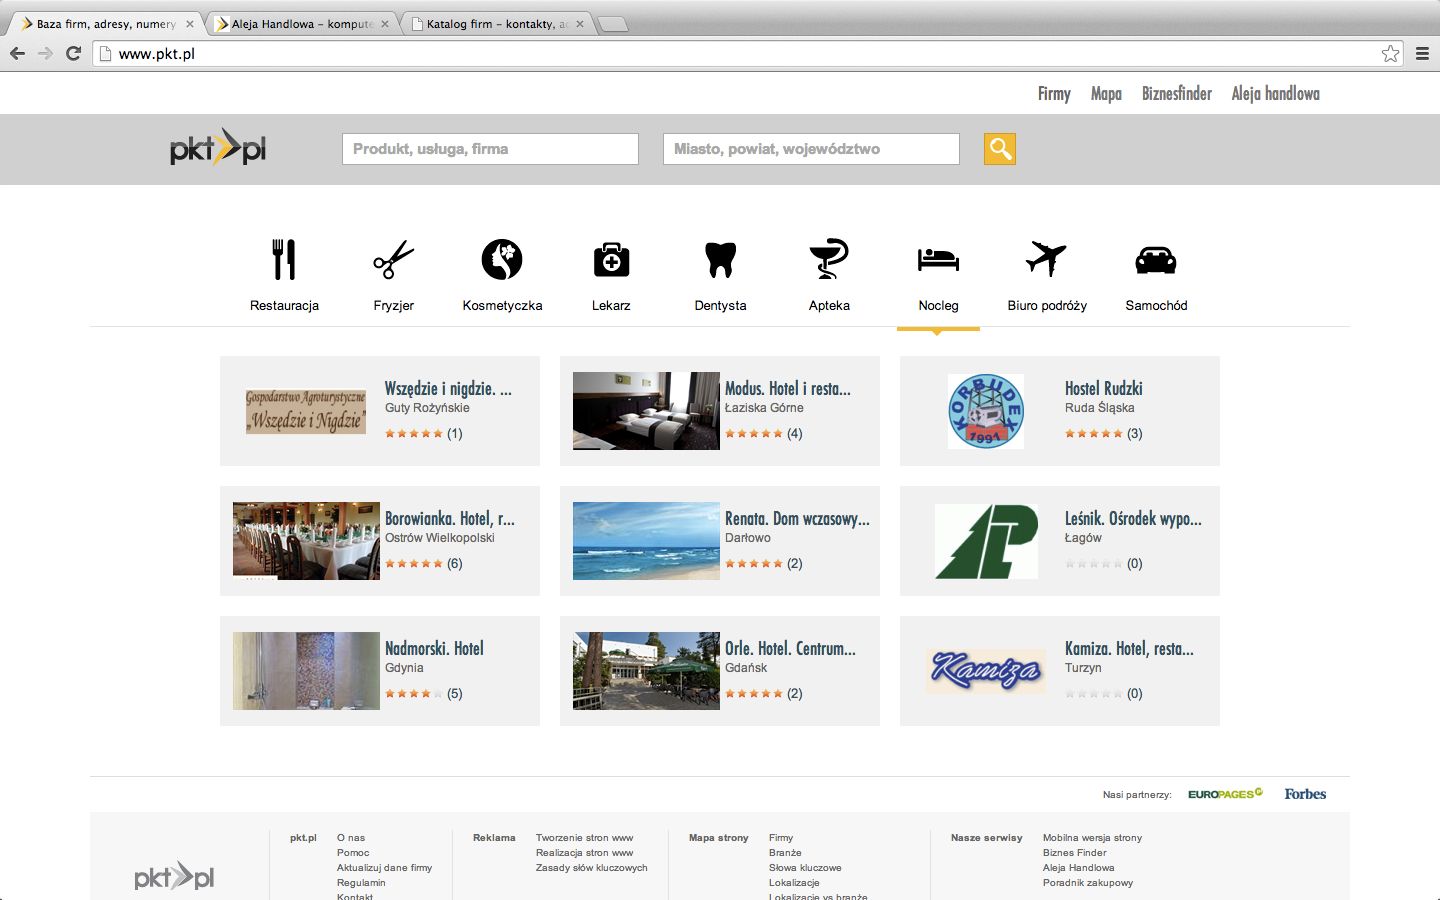
Task: Open the Branże footer link
Action: [x=785, y=853]
